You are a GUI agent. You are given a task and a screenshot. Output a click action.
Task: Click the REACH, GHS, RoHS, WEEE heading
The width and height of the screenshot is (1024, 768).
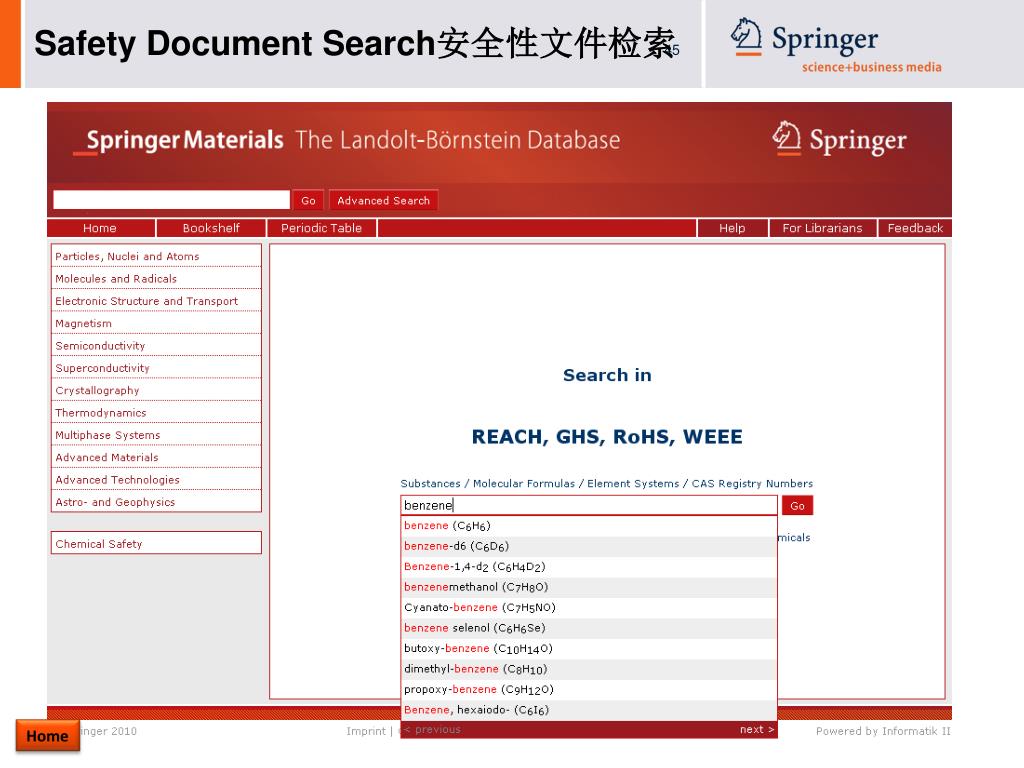tap(607, 436)
